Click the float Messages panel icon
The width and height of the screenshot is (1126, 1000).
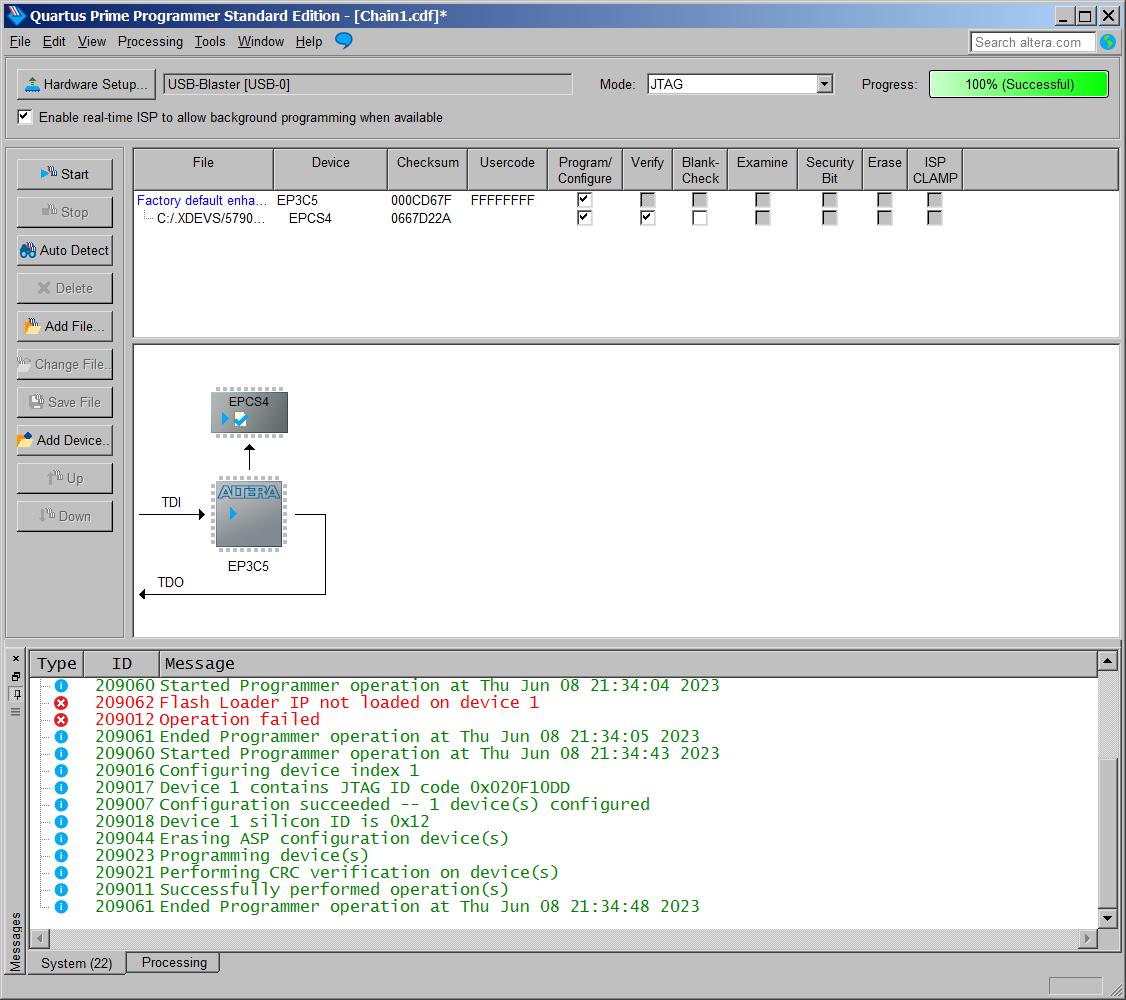[x=16, y=676]
